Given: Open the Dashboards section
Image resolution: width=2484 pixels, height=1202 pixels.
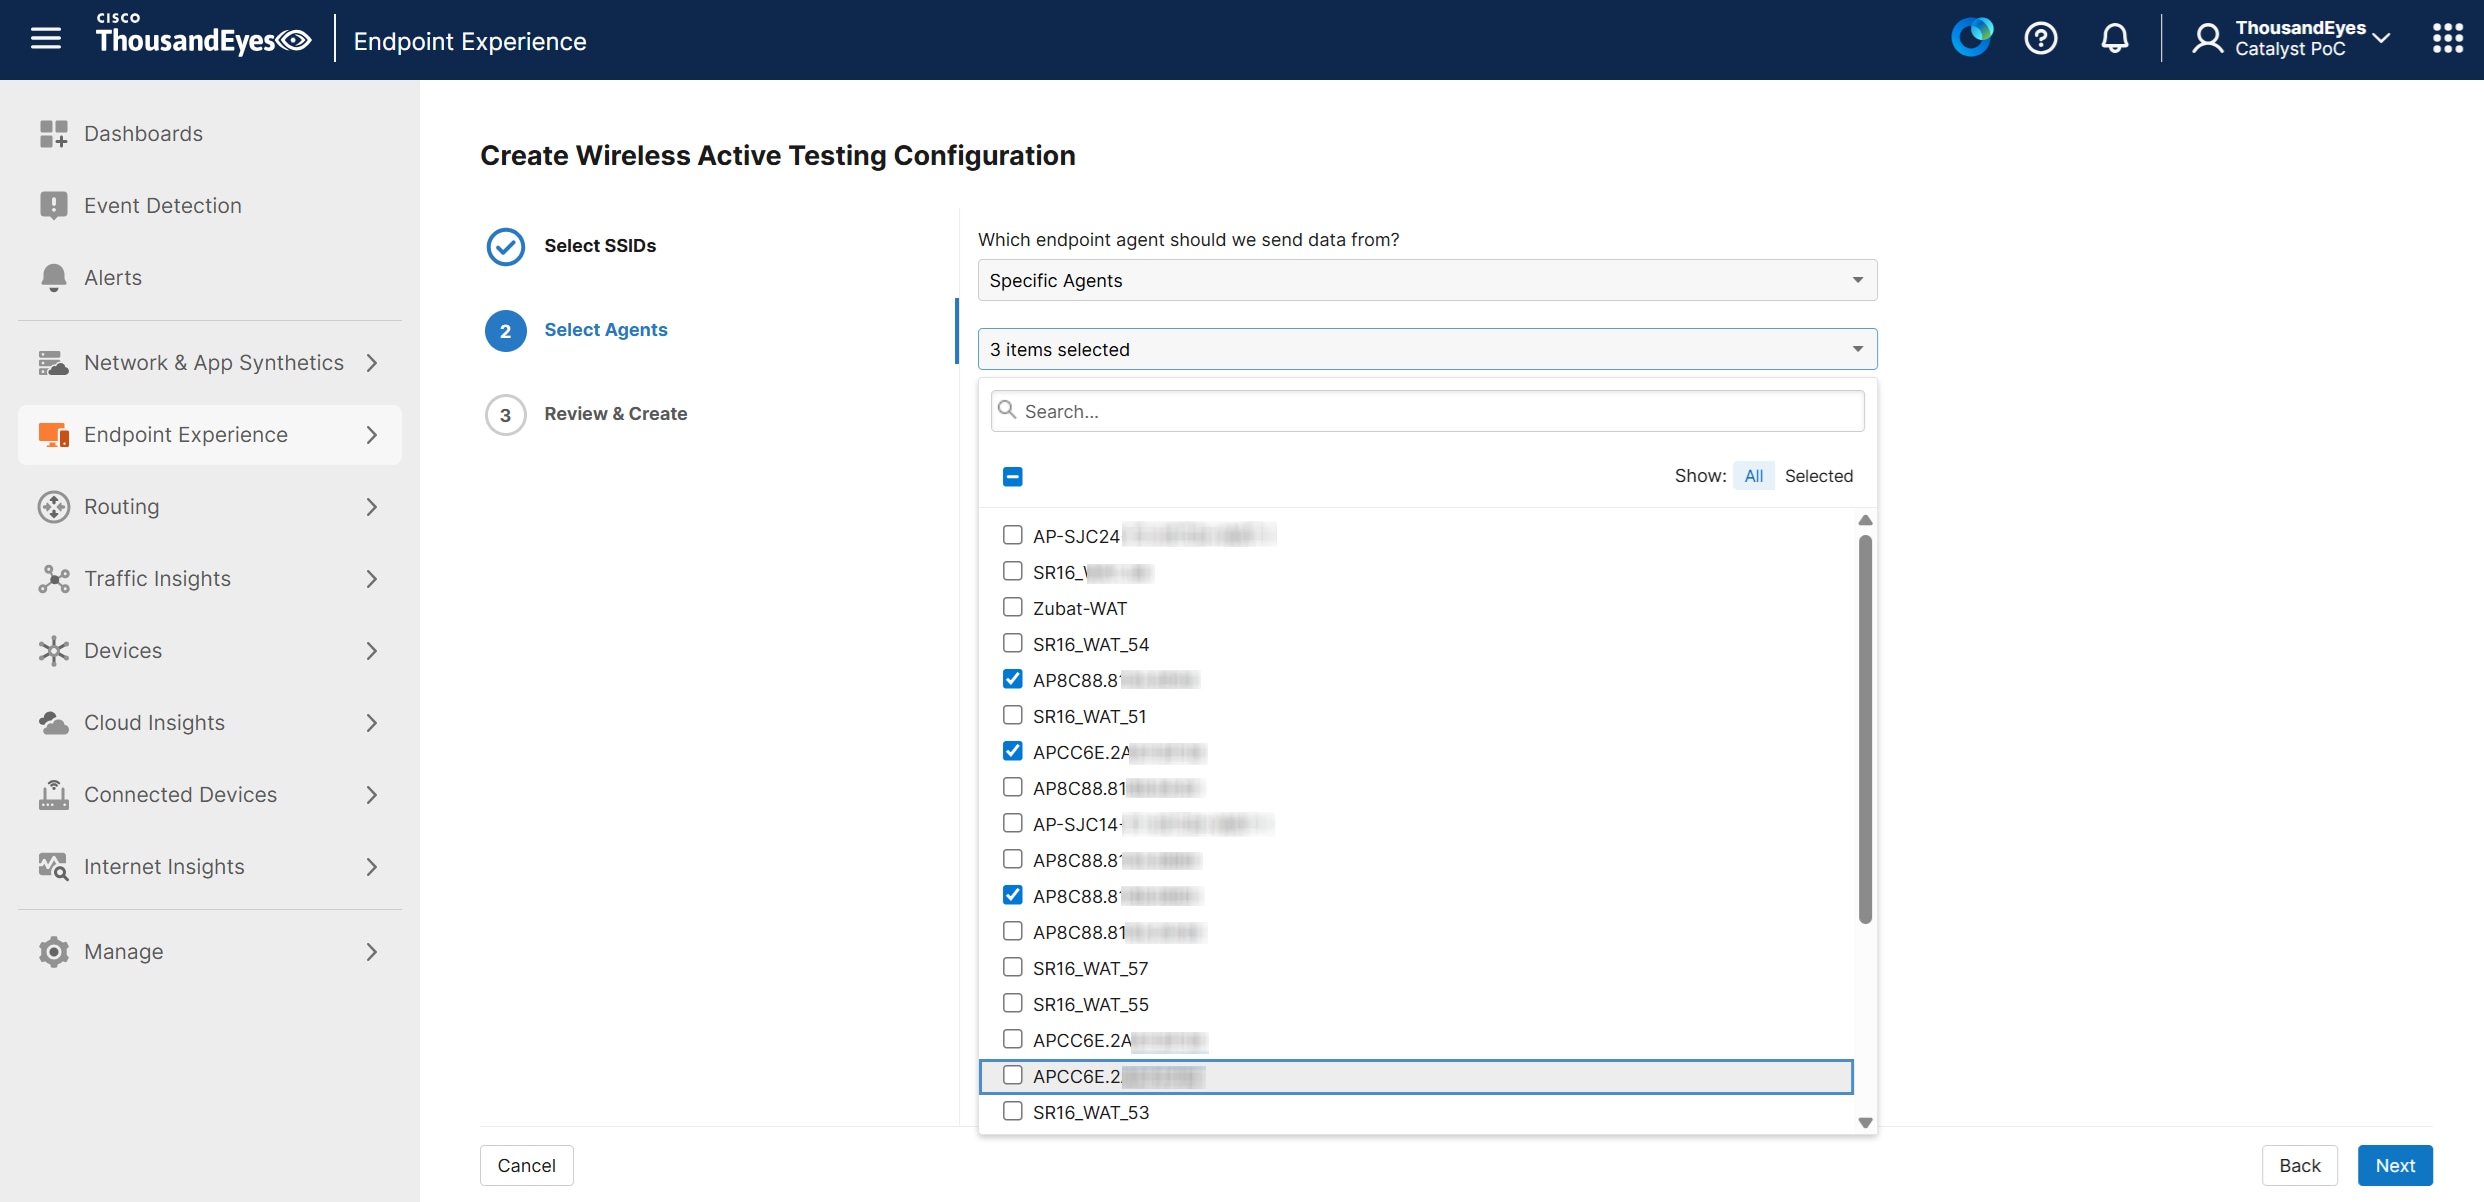Looking at the screenshot, I should coord(142,133).
